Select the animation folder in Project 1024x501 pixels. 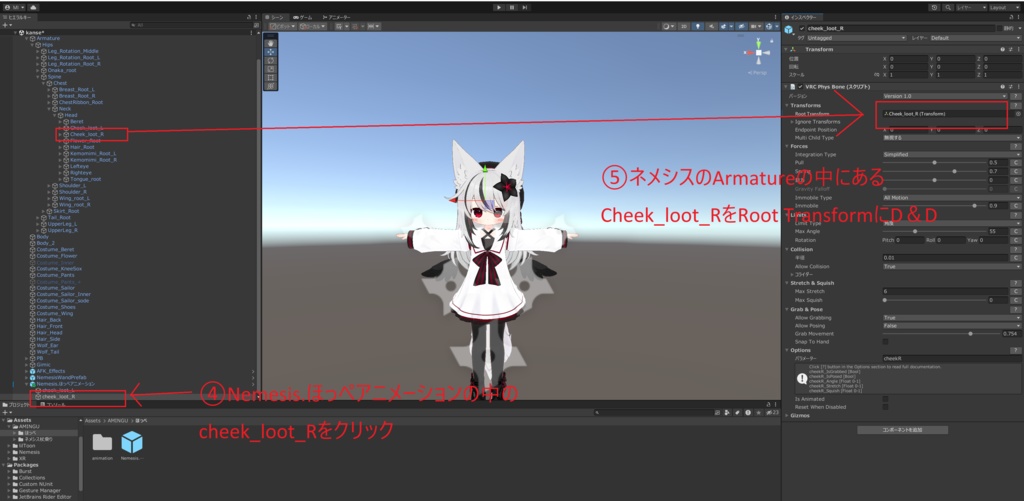102,446
